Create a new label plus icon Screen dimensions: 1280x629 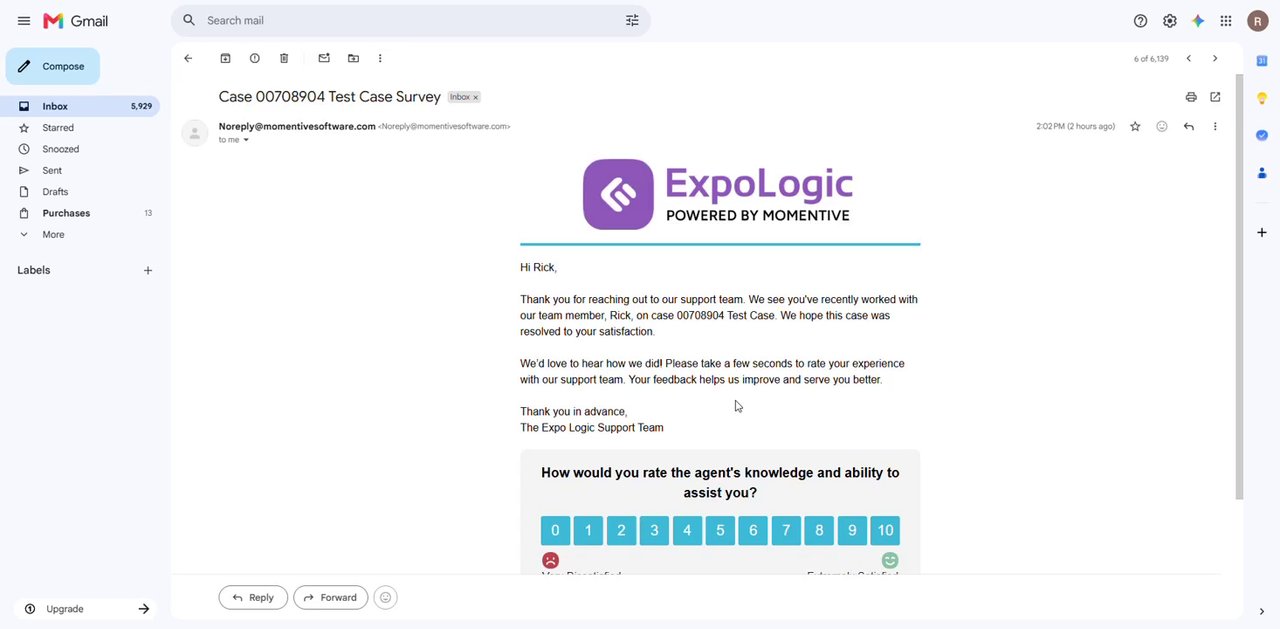point(148,270)
